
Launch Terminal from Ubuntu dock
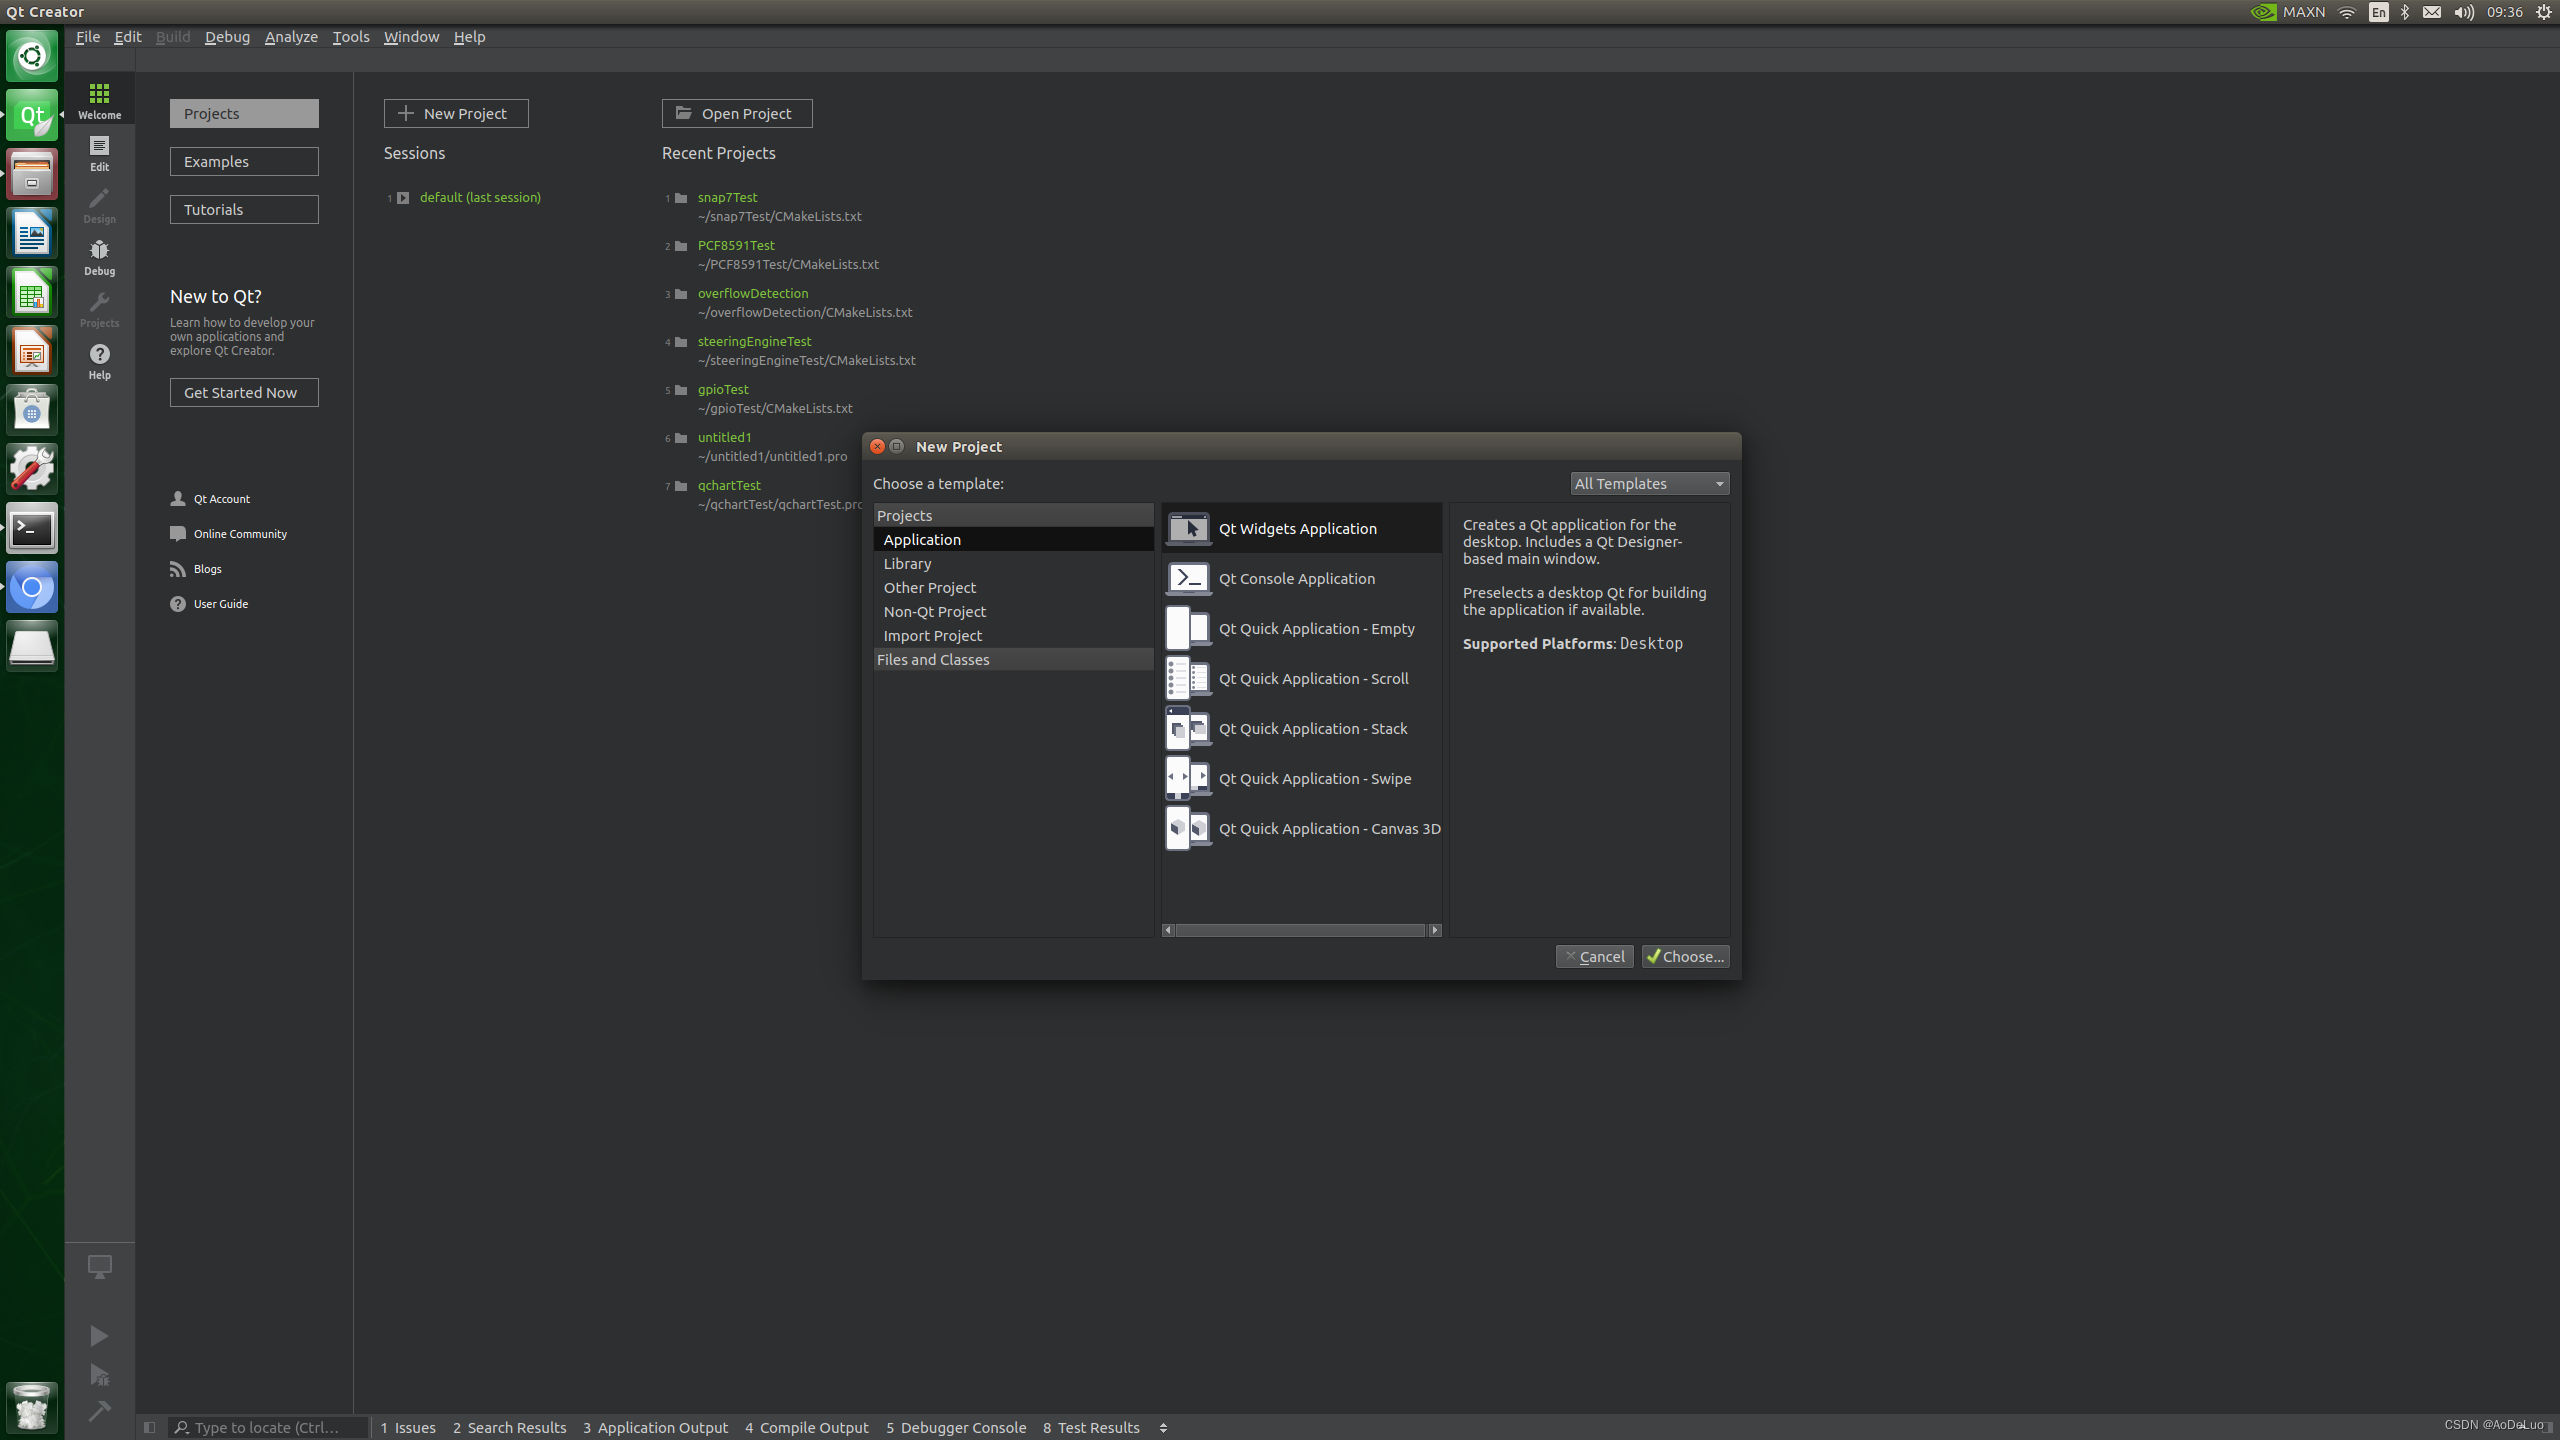32,528
